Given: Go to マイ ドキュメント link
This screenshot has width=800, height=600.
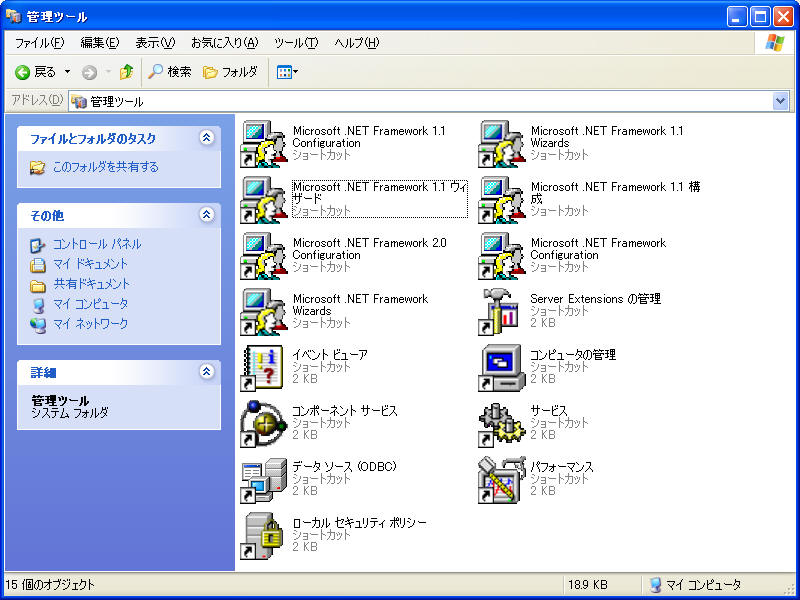Looking at the screenshot, I should pos(90,264).
